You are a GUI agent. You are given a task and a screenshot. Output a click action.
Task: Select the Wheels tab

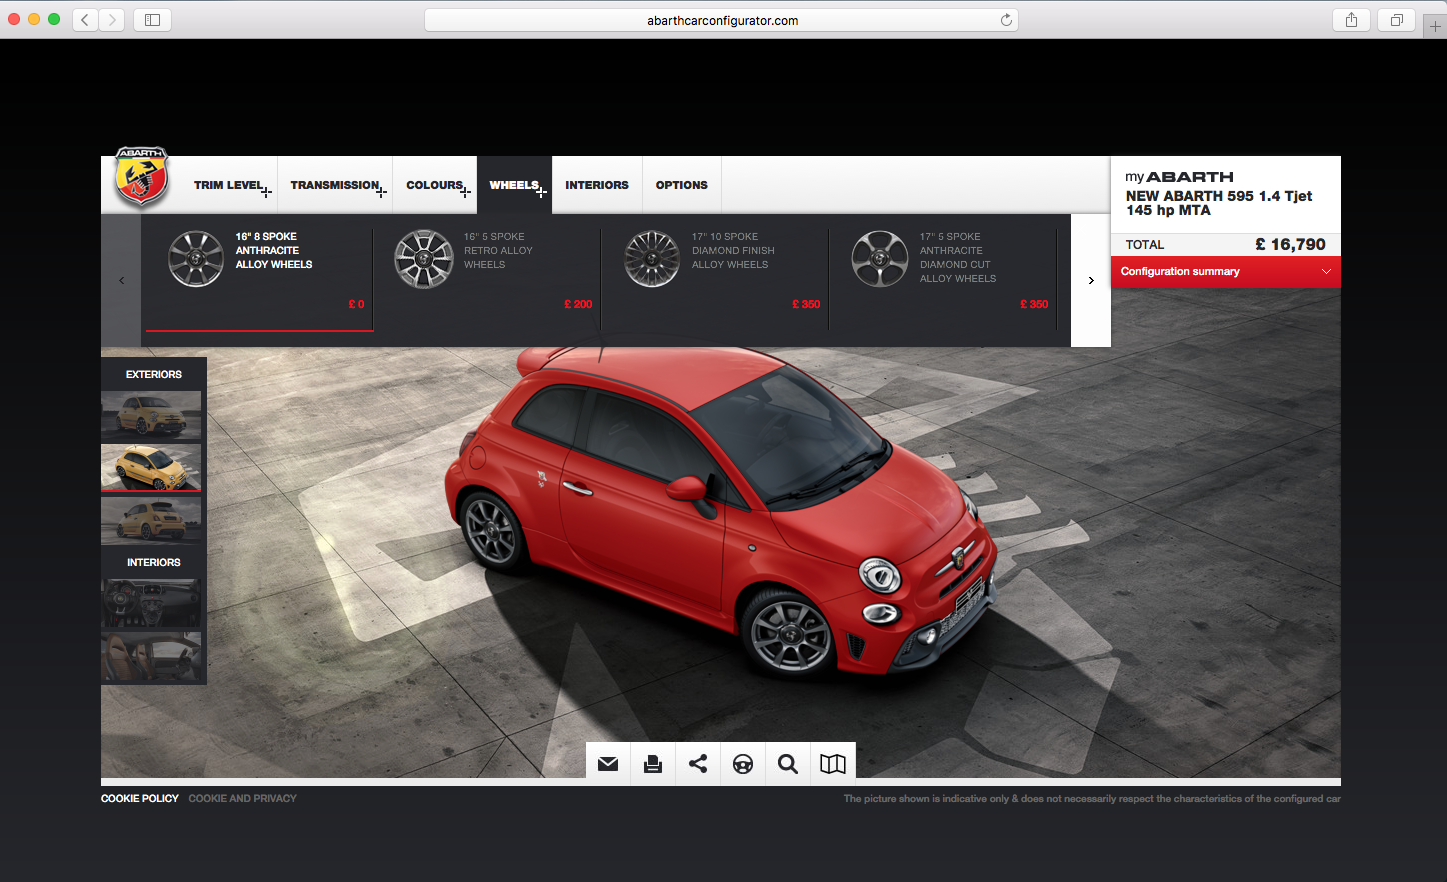pos(514,185)
